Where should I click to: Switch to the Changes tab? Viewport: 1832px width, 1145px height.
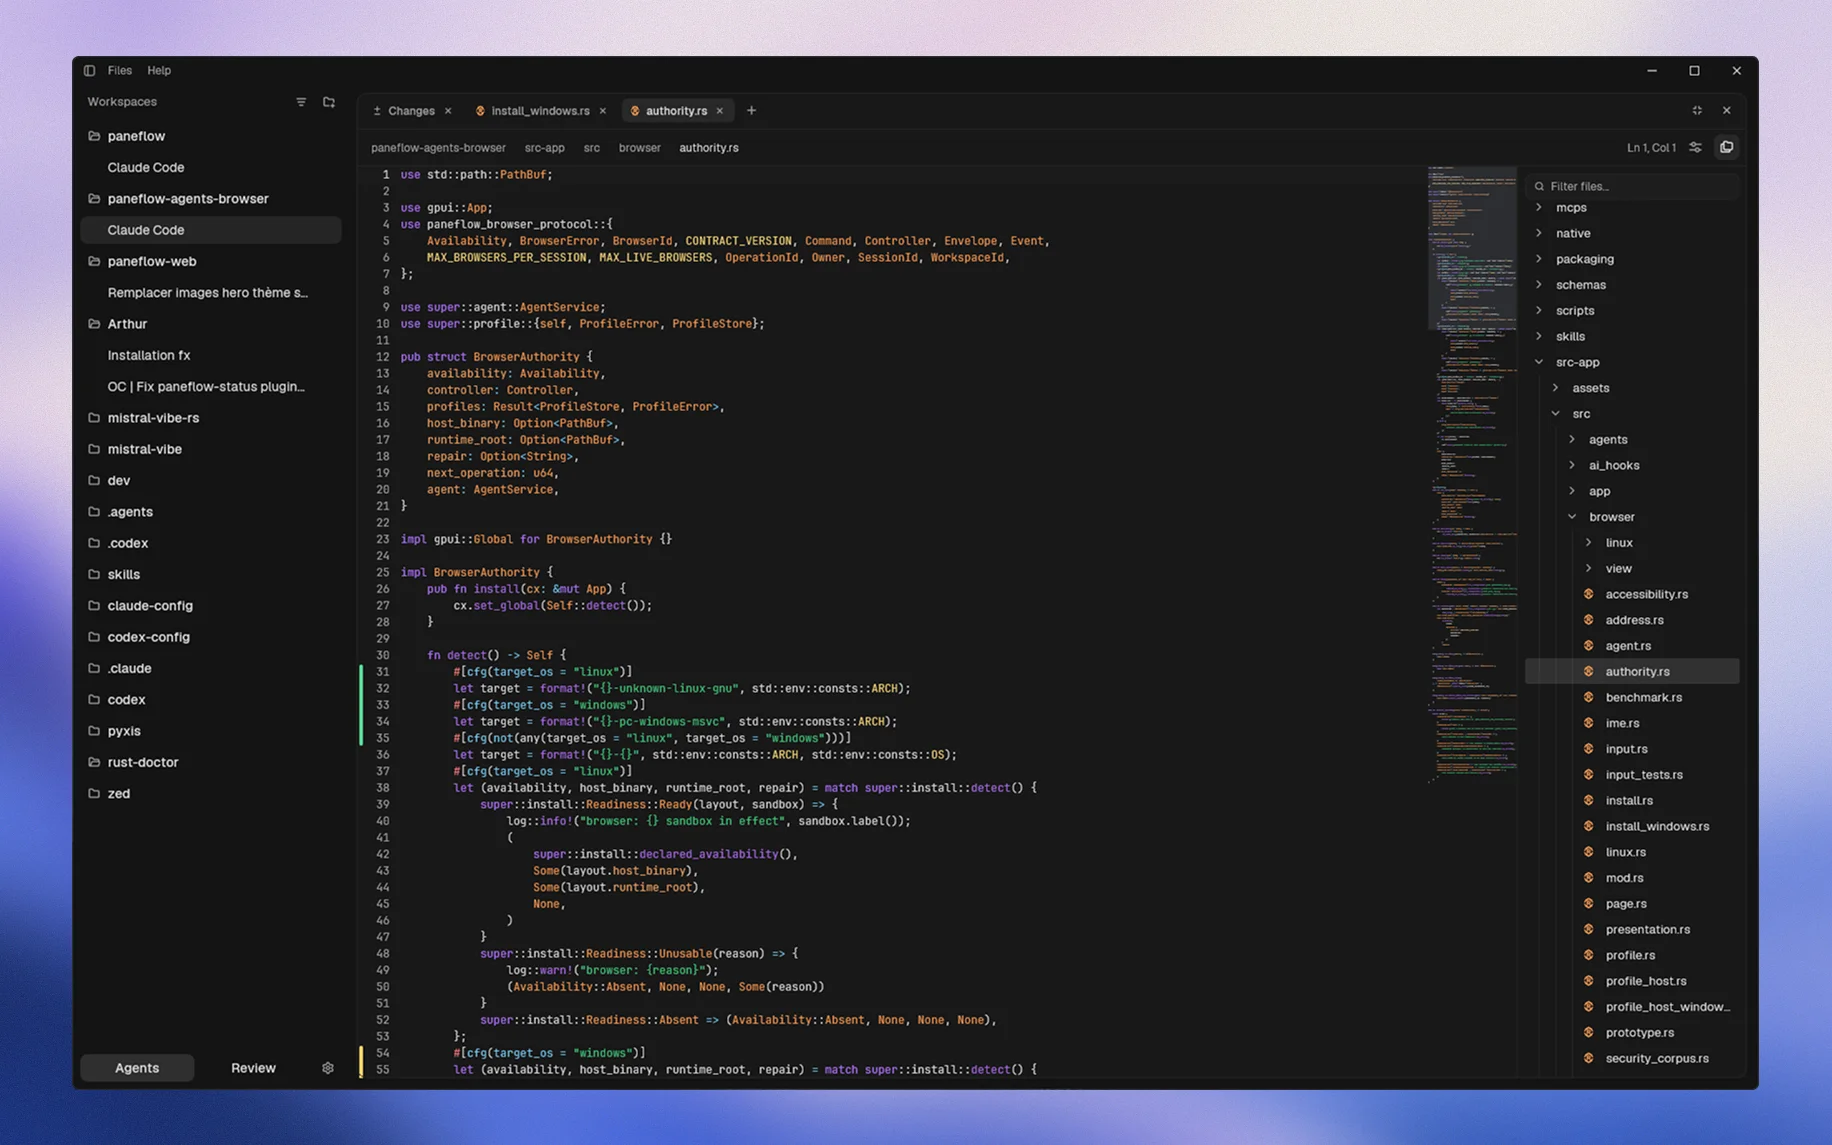pyautogui.click(x=411, y=111)
